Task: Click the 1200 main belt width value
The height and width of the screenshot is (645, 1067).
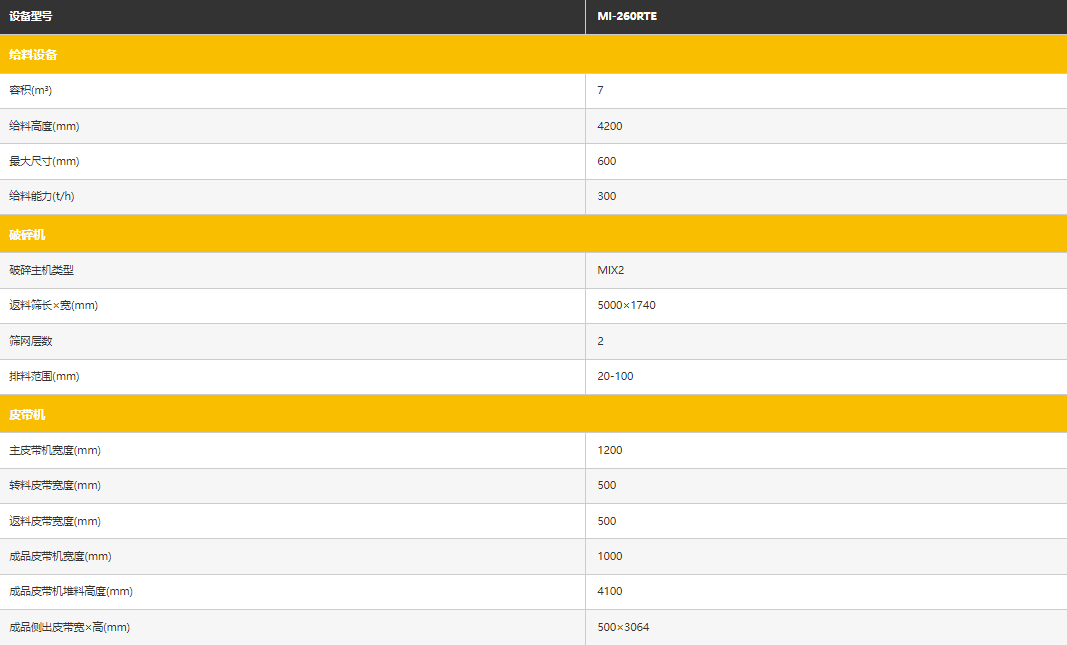Action: pyautogui.click(x=609, y=450)
